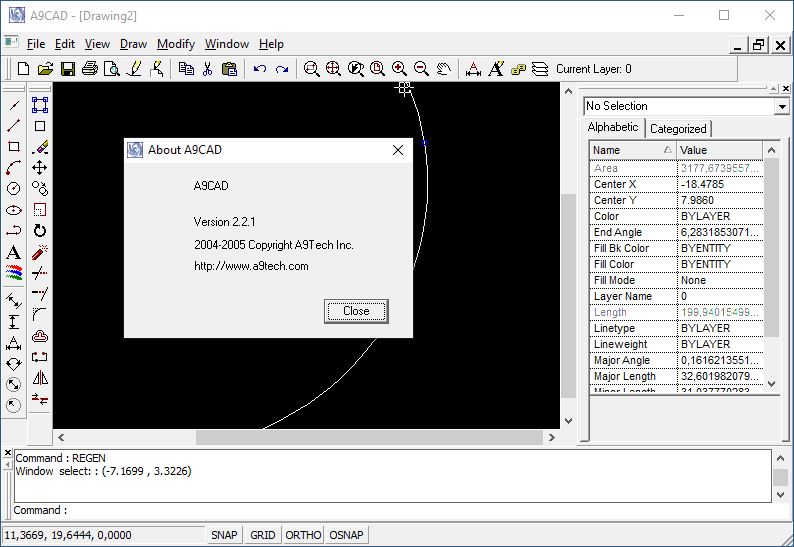Choose the Fillet corner tool
794x547 pixels.
[x=40, y=315]
